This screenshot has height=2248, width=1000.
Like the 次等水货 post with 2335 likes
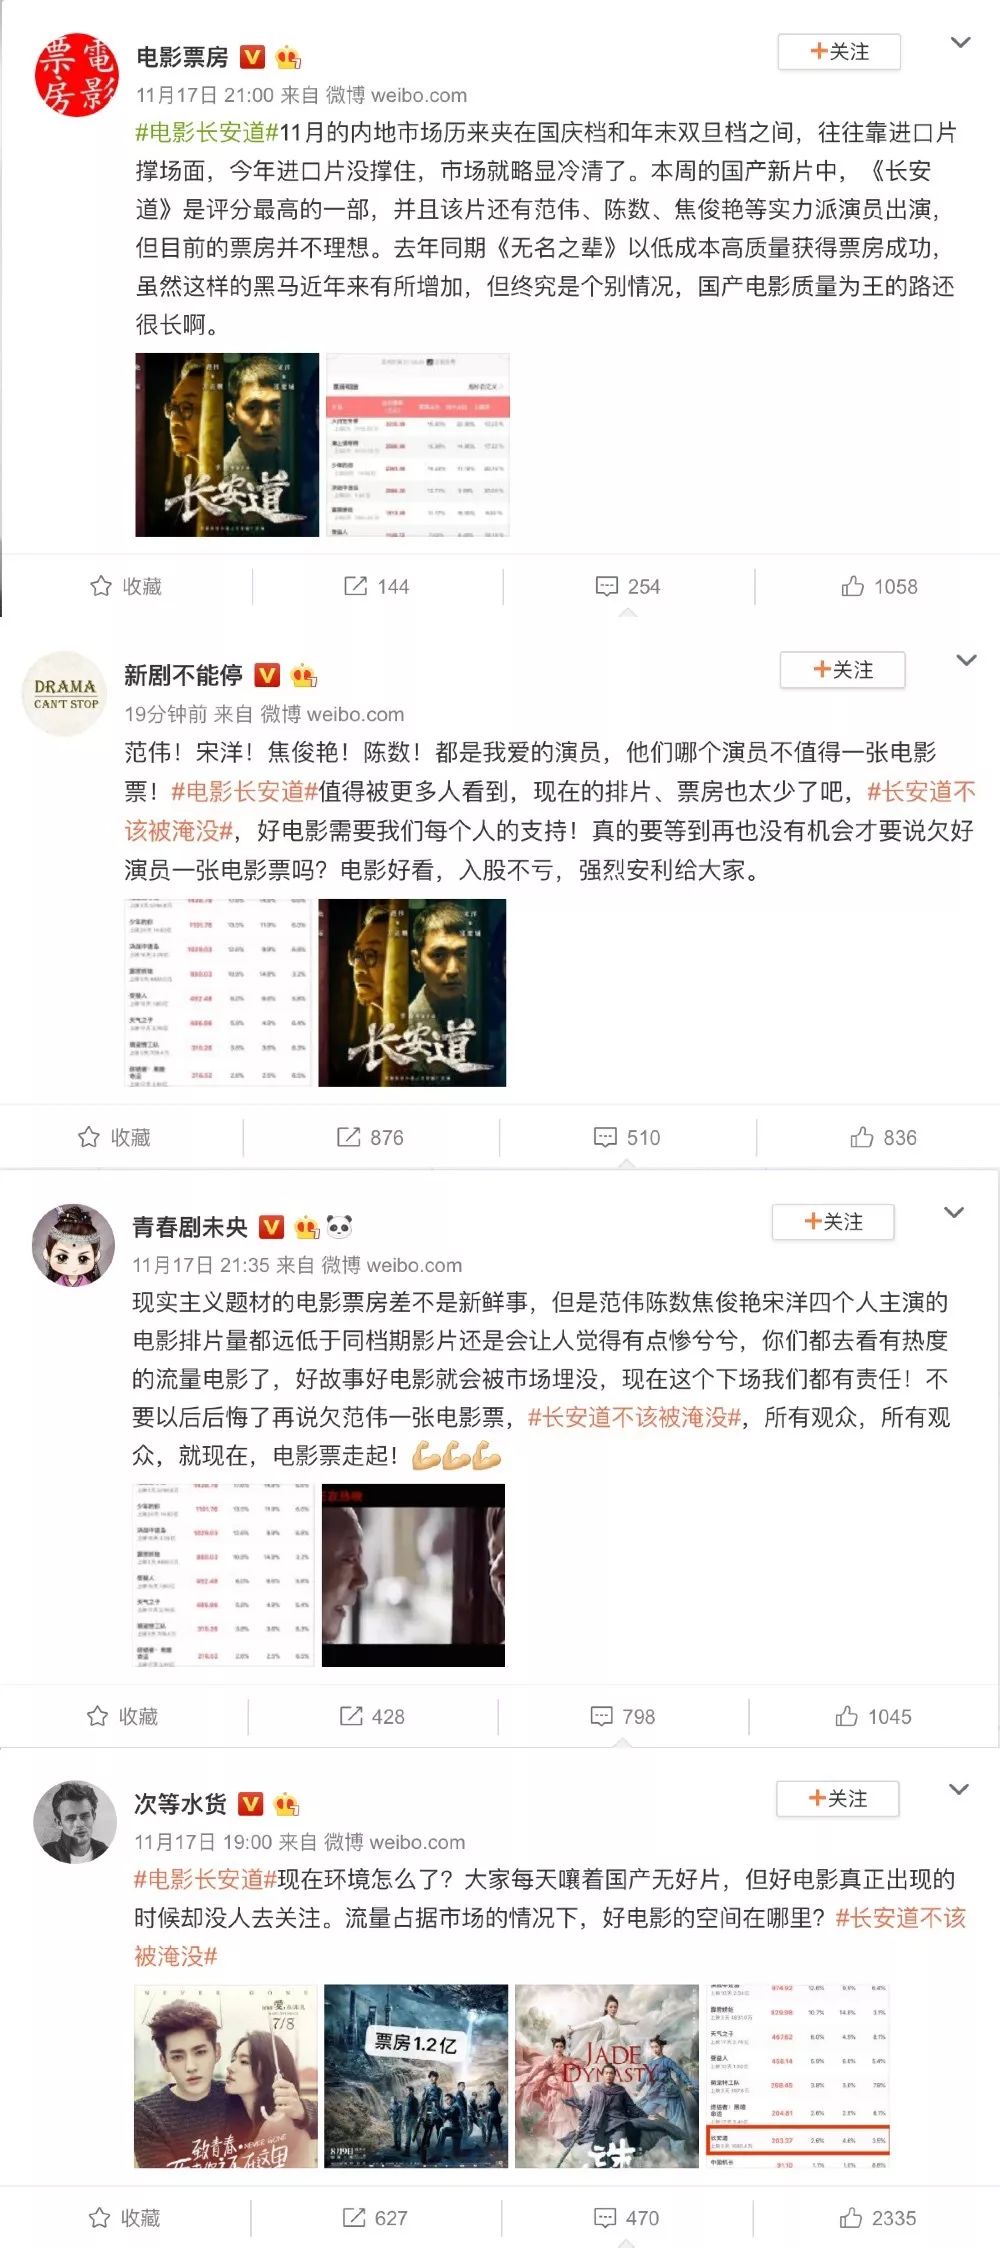click(878, 2218)
